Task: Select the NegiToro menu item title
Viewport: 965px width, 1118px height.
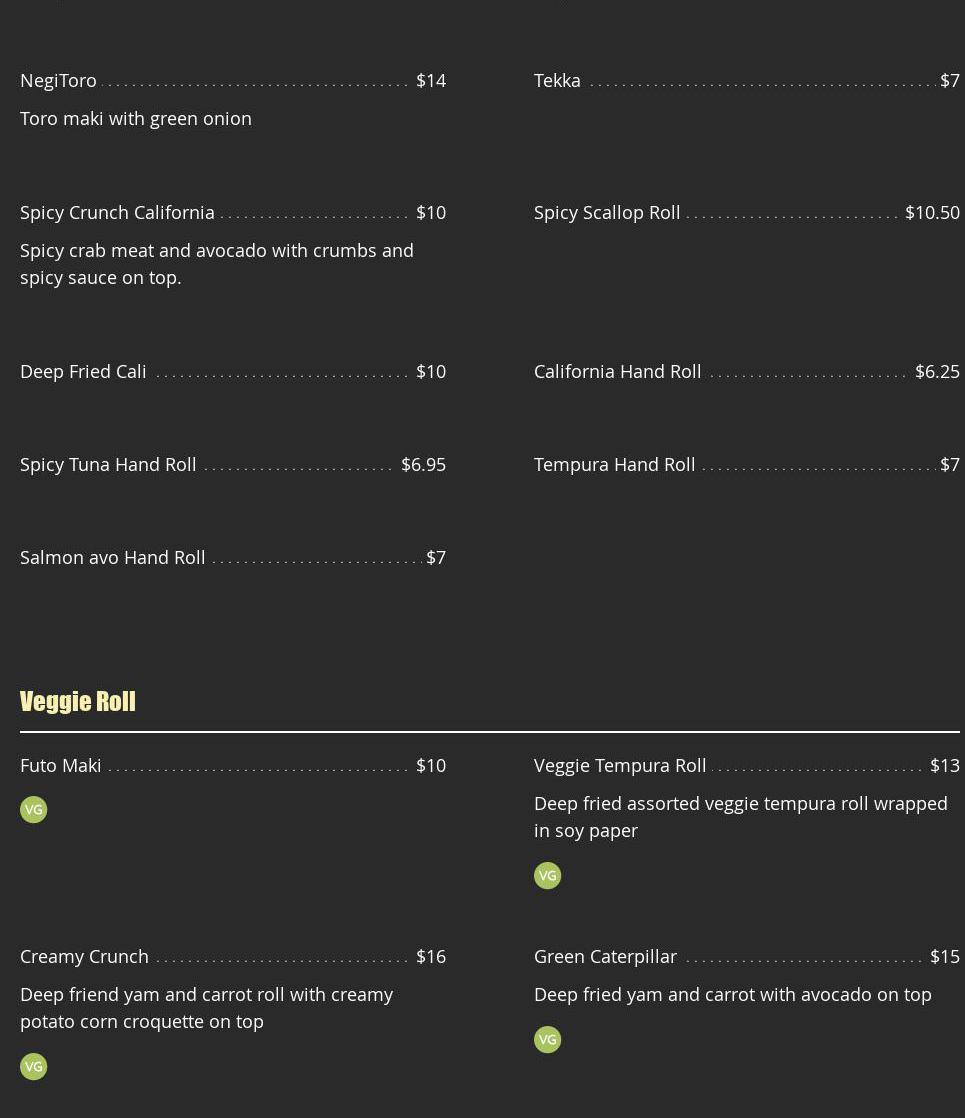Action: pos(59,80)
